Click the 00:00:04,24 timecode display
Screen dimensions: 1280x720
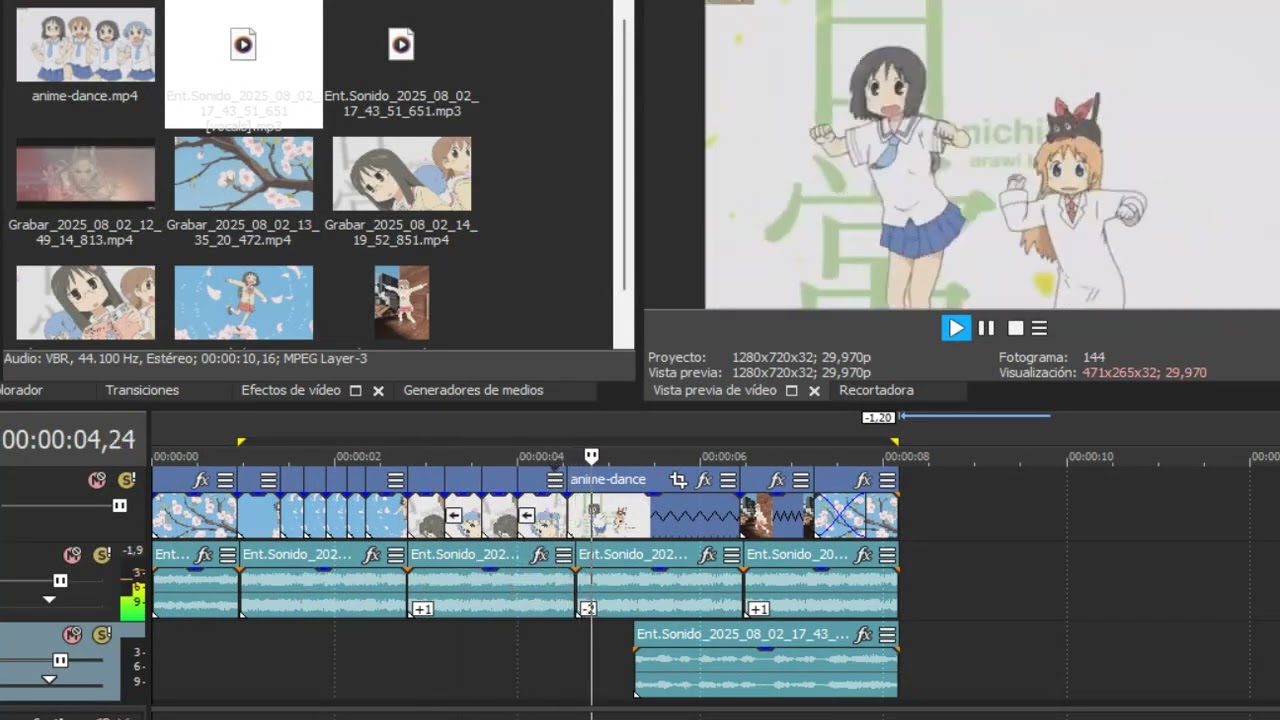69,439
